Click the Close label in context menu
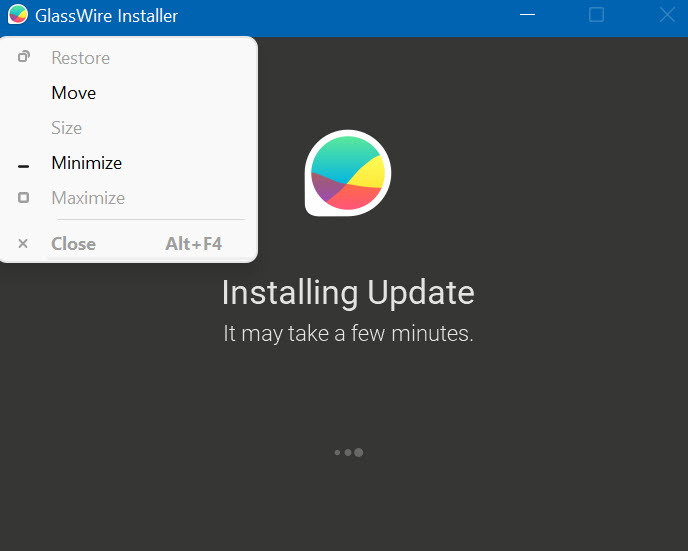Image resolution: width=688 pixels, height=551 pixels. tap(73, 244)
